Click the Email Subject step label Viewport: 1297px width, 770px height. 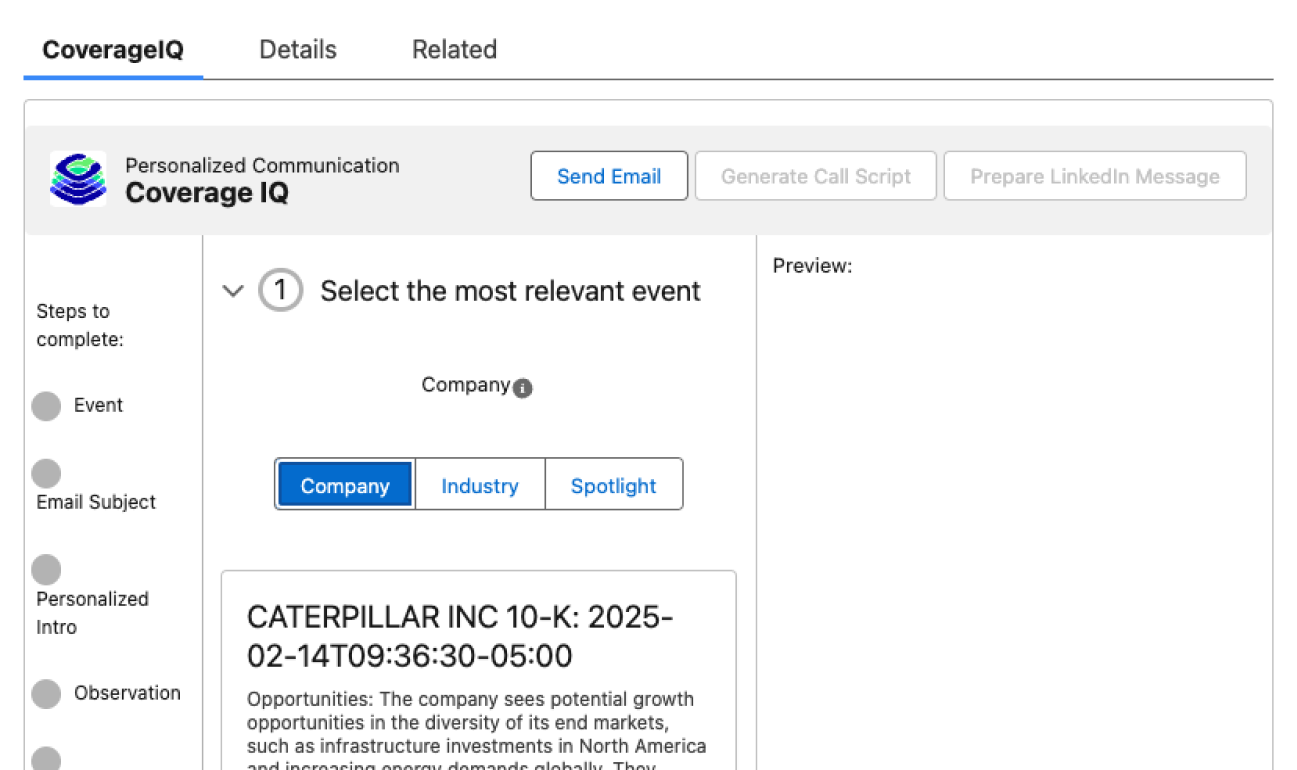(x=96, y=502)
